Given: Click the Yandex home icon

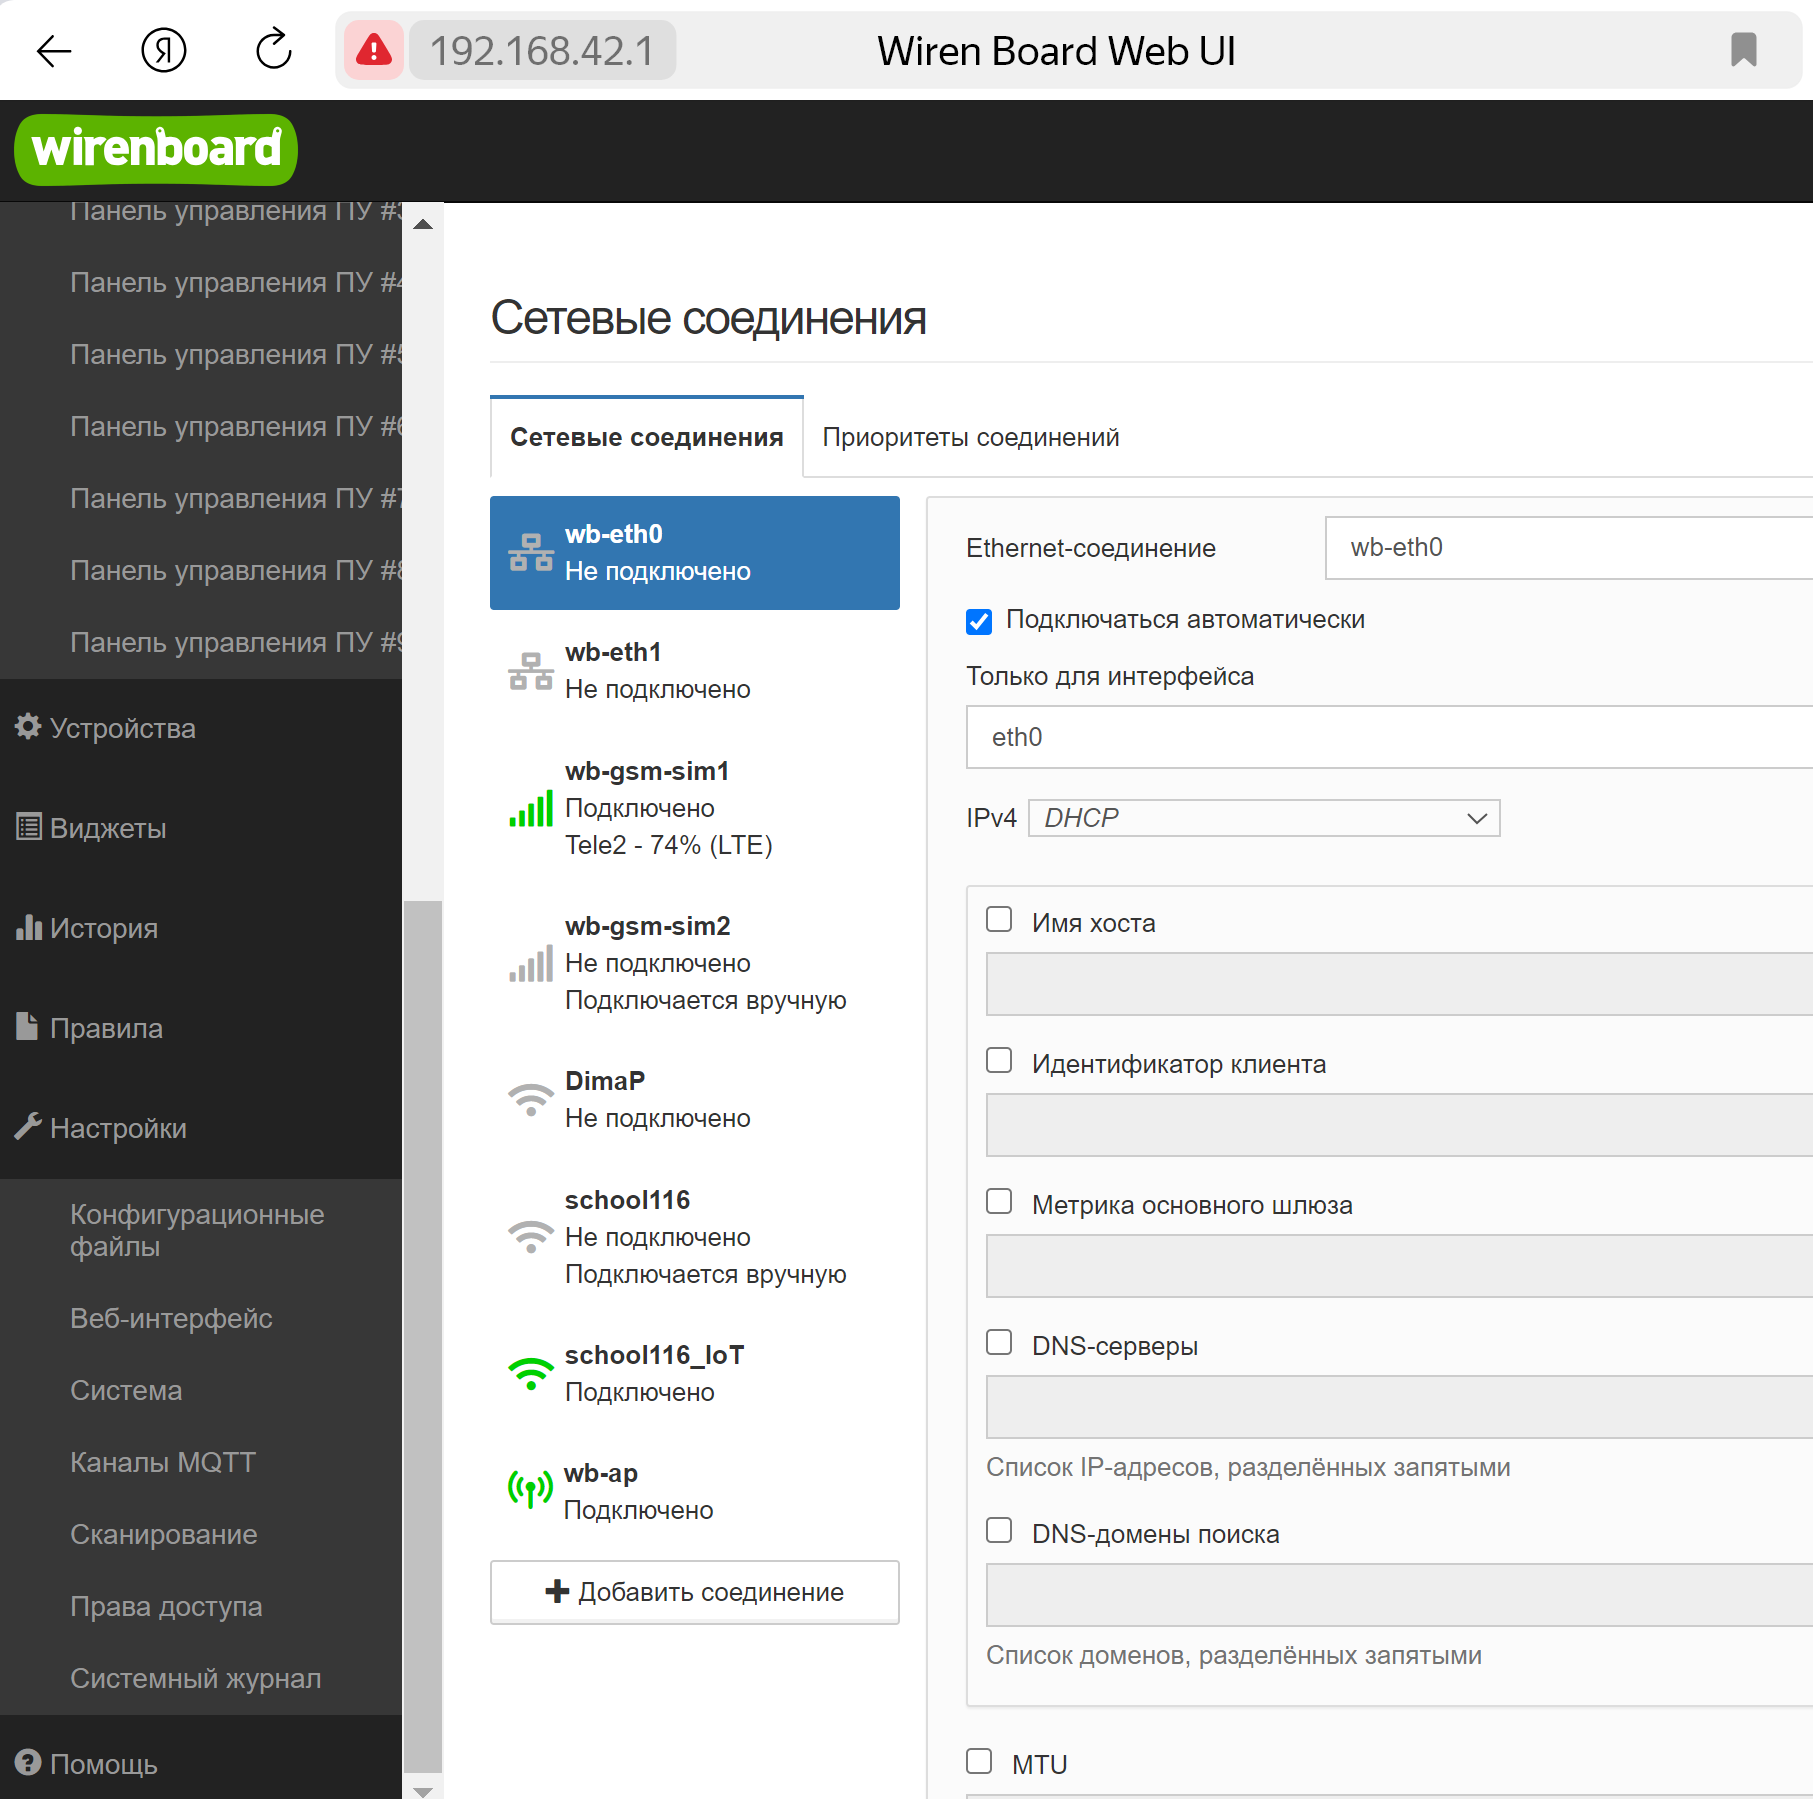Looking at the screenshot, I should tap(164, 50).
